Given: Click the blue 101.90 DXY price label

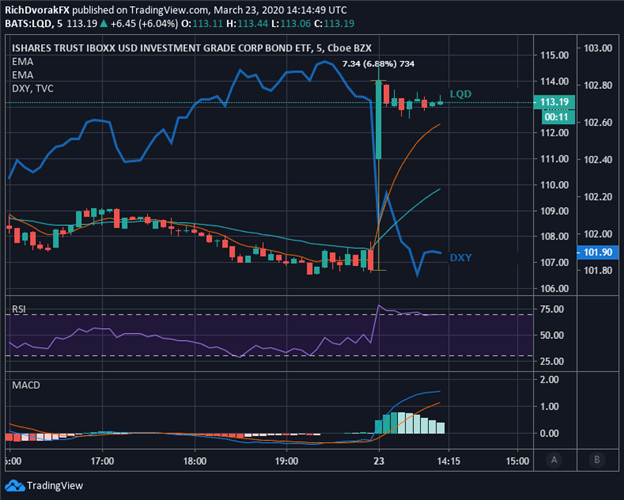Looking at the screenshot, I should click(x=598, y=252).
